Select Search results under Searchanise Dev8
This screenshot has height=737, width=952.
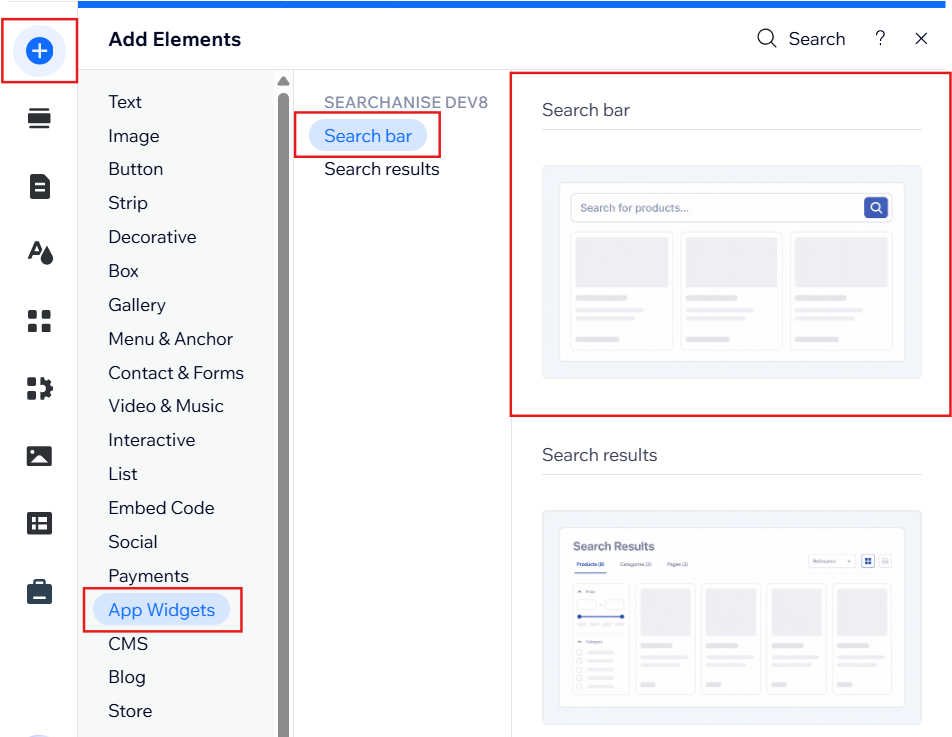point(382,169)
